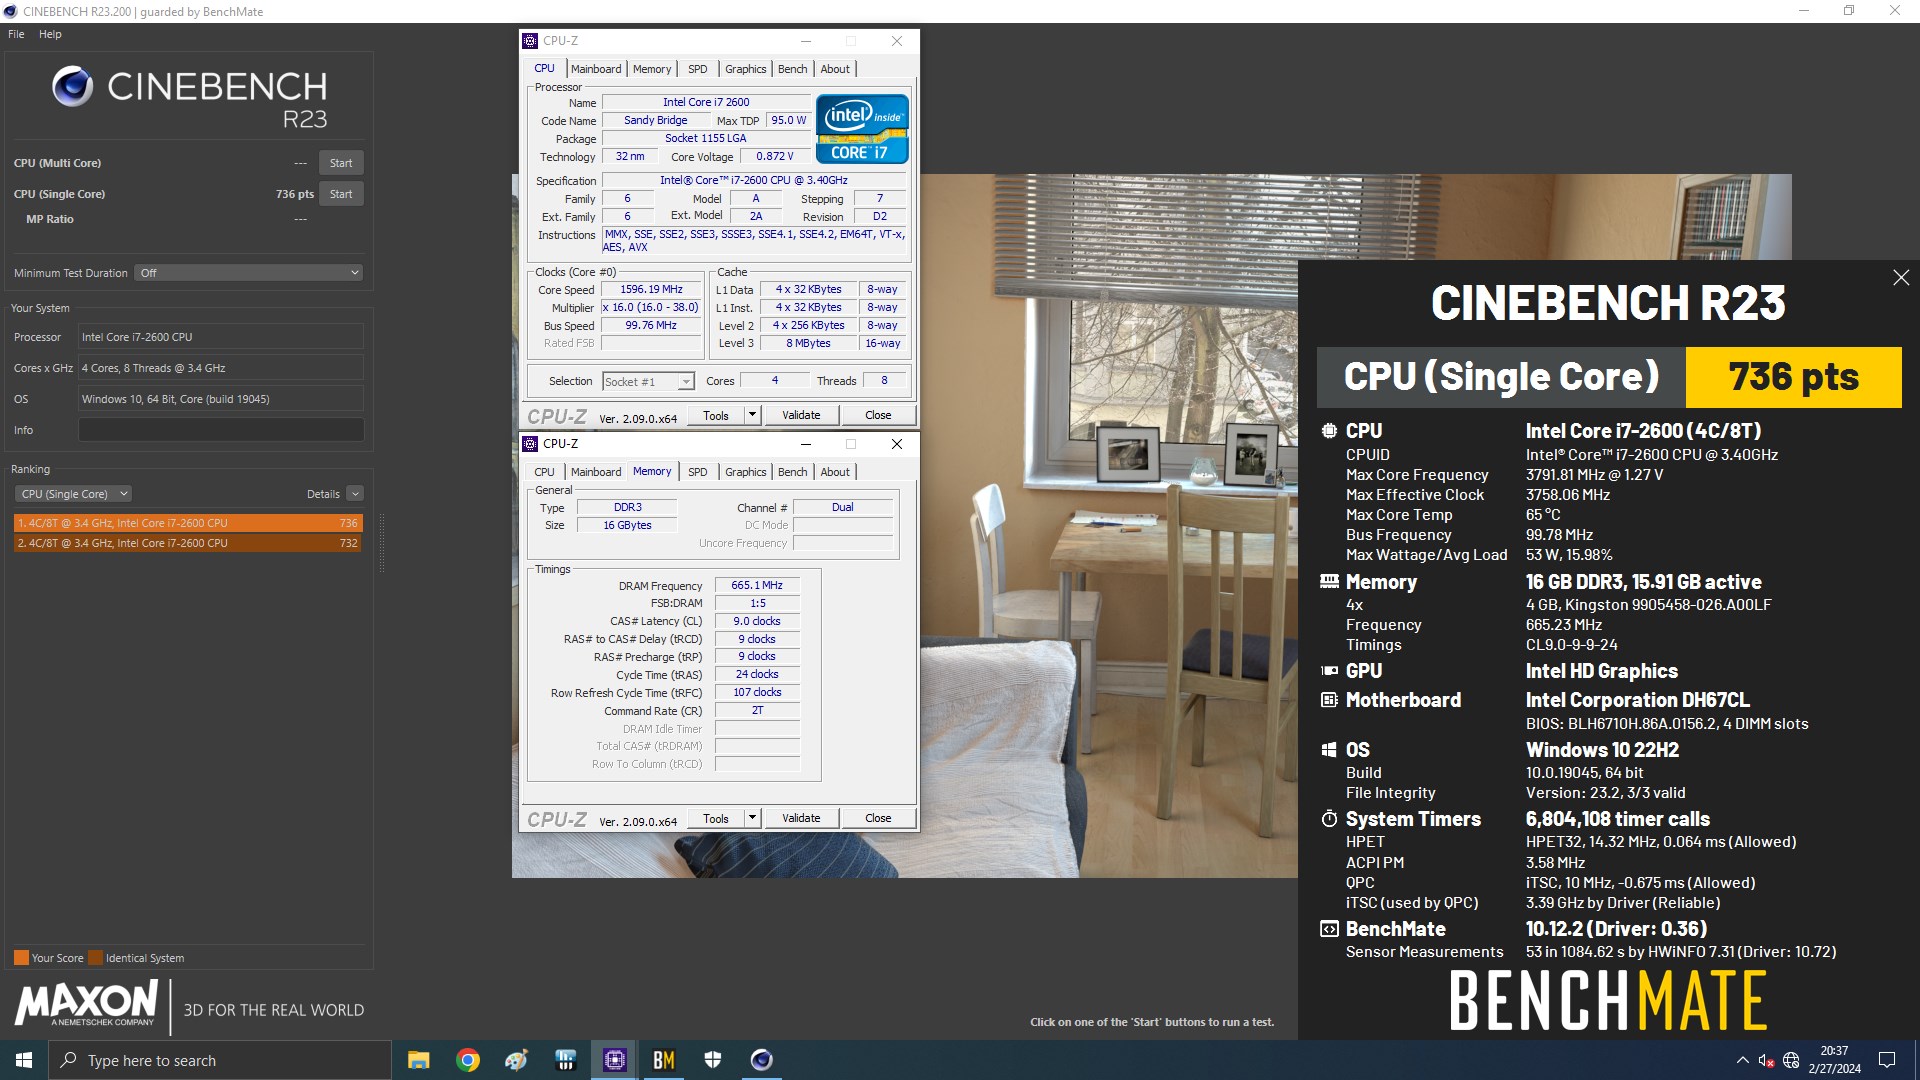Click the yellow 736 pts score box
This screenshot has height=1080, width=1920.
coord(1794,377)
